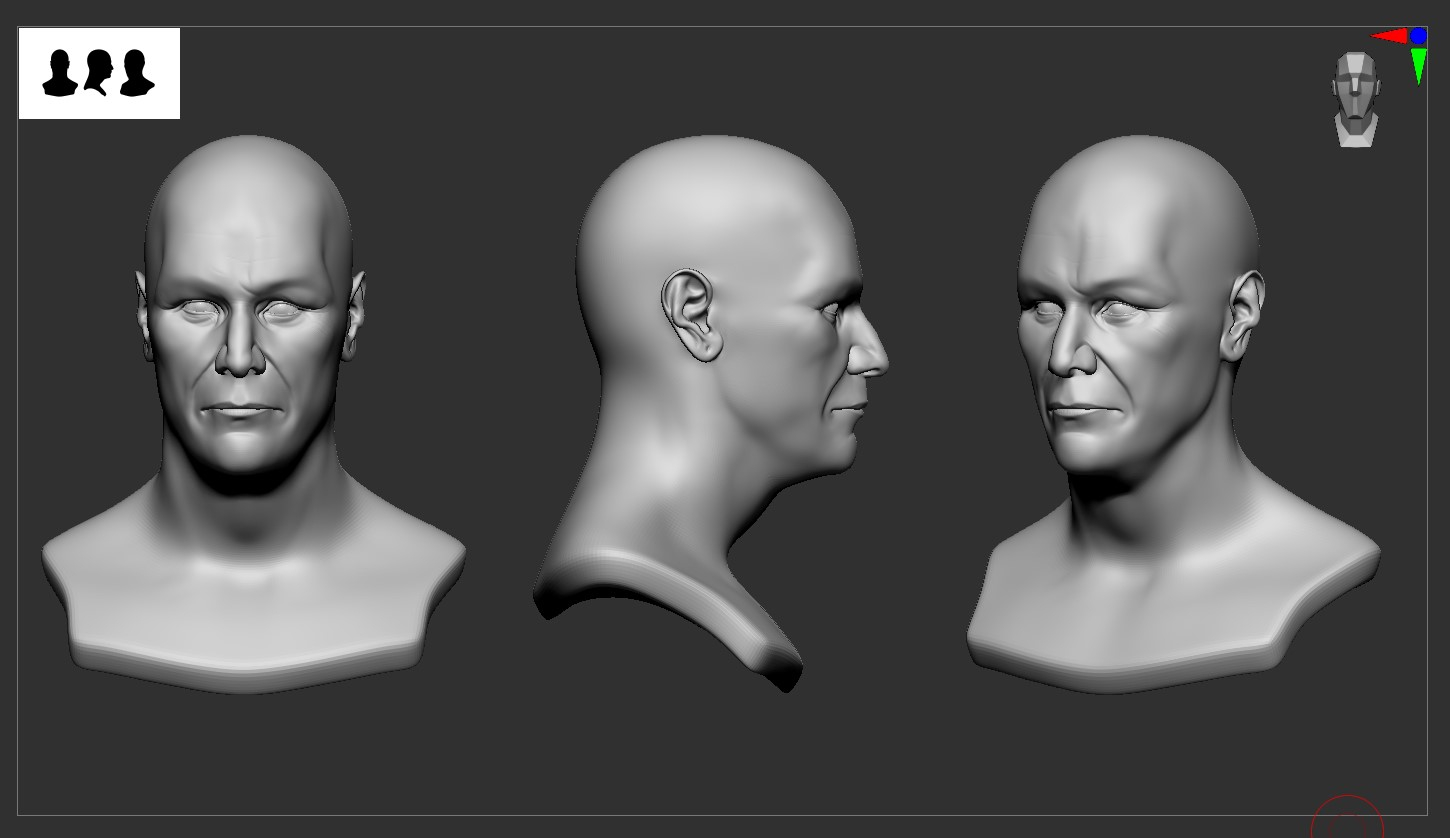1450x838 pixels.
Task: Snap view using the red X-axis cone
Action: point(1388,36)
